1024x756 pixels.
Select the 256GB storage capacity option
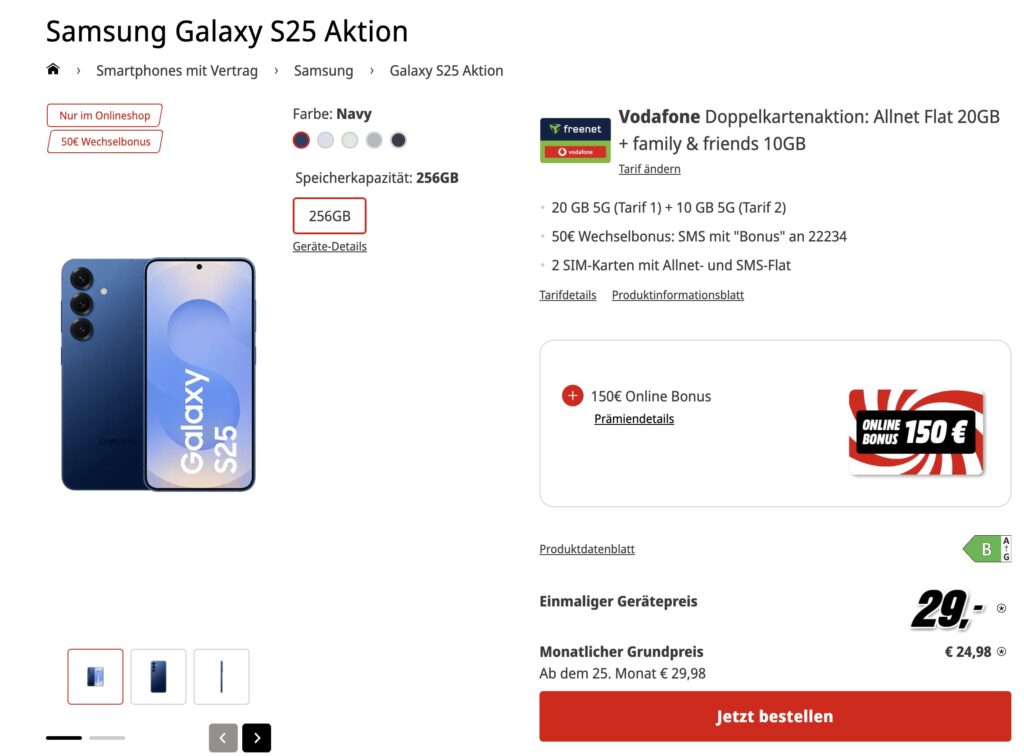coord(329,216)
